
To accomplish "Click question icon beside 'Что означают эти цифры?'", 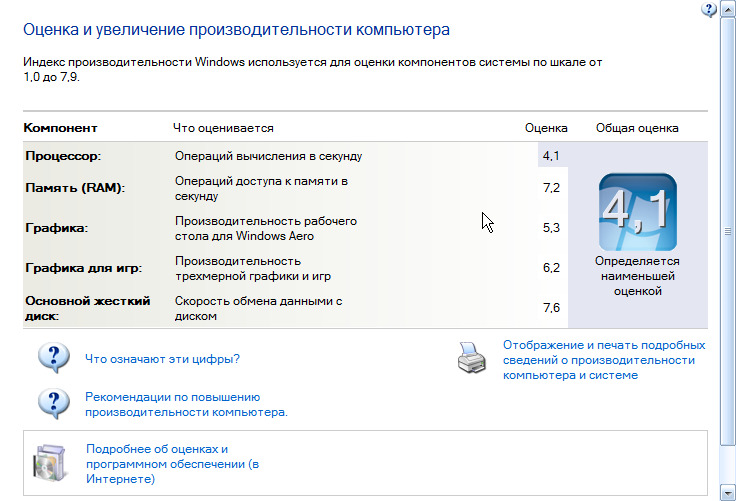I will 53,357.
